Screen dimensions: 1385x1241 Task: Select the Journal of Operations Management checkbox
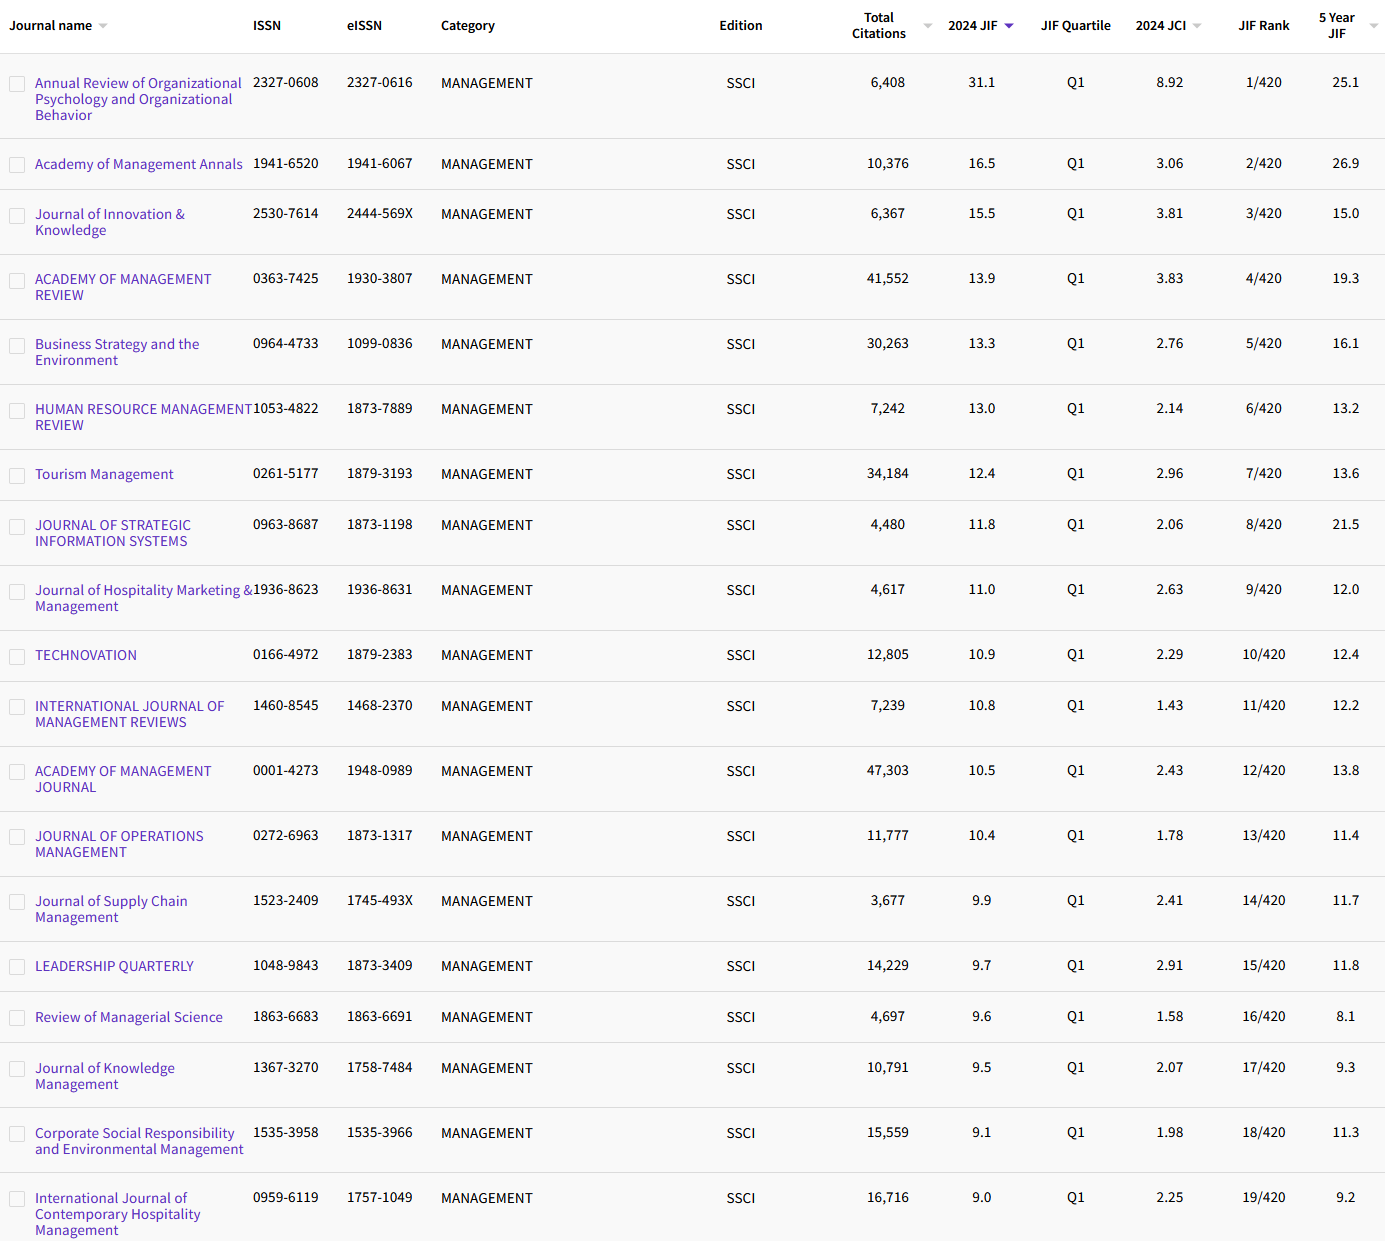17,837
